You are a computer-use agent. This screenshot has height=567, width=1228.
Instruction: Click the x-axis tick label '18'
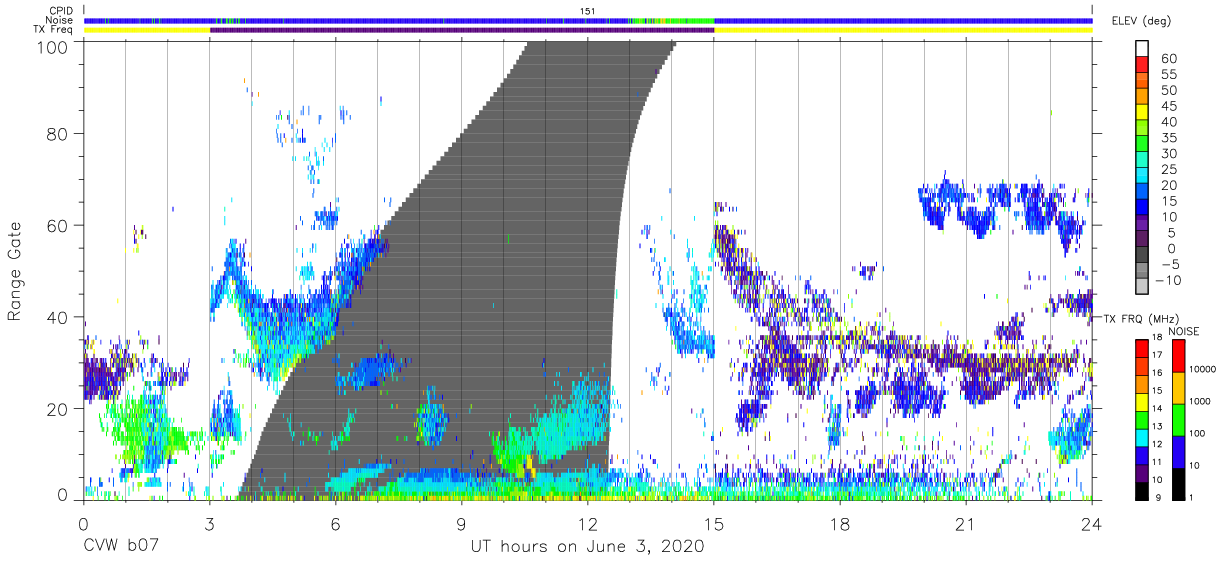tap(839, 524)
